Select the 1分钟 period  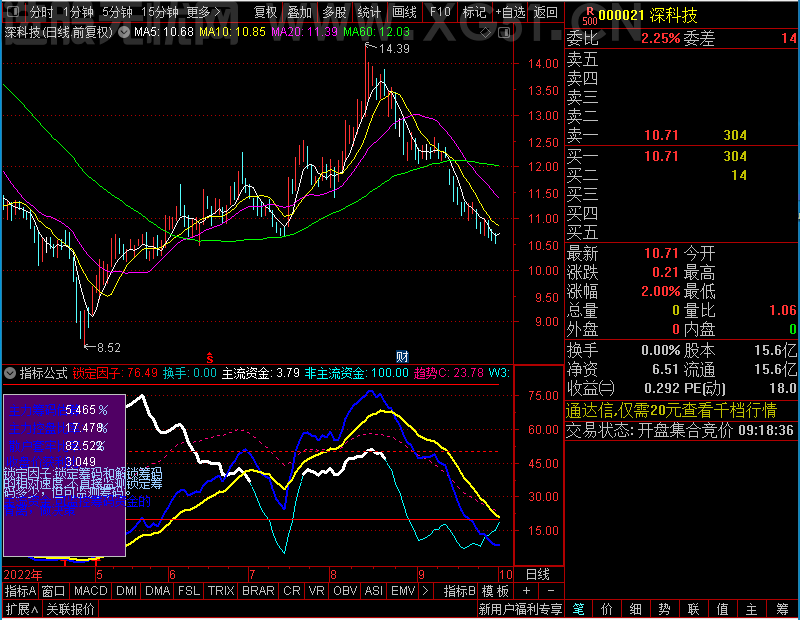78,12
